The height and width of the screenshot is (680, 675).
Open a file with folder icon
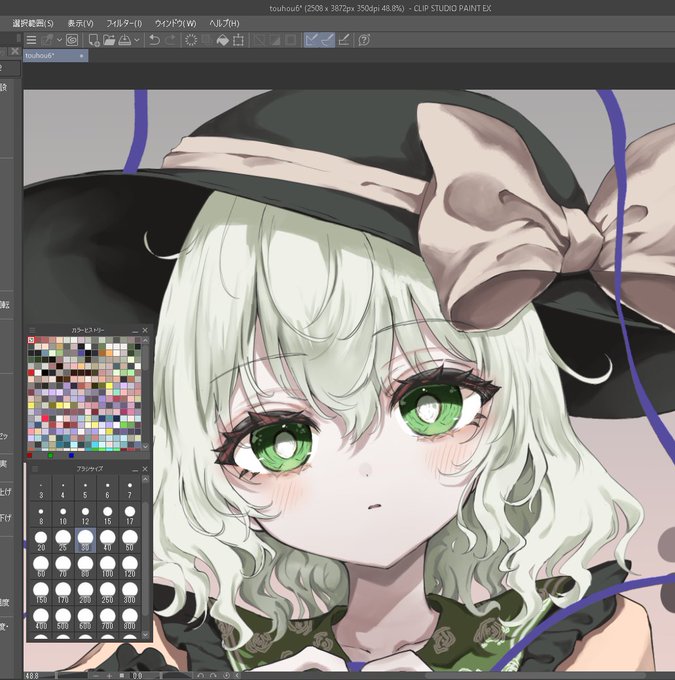point(109,40)
